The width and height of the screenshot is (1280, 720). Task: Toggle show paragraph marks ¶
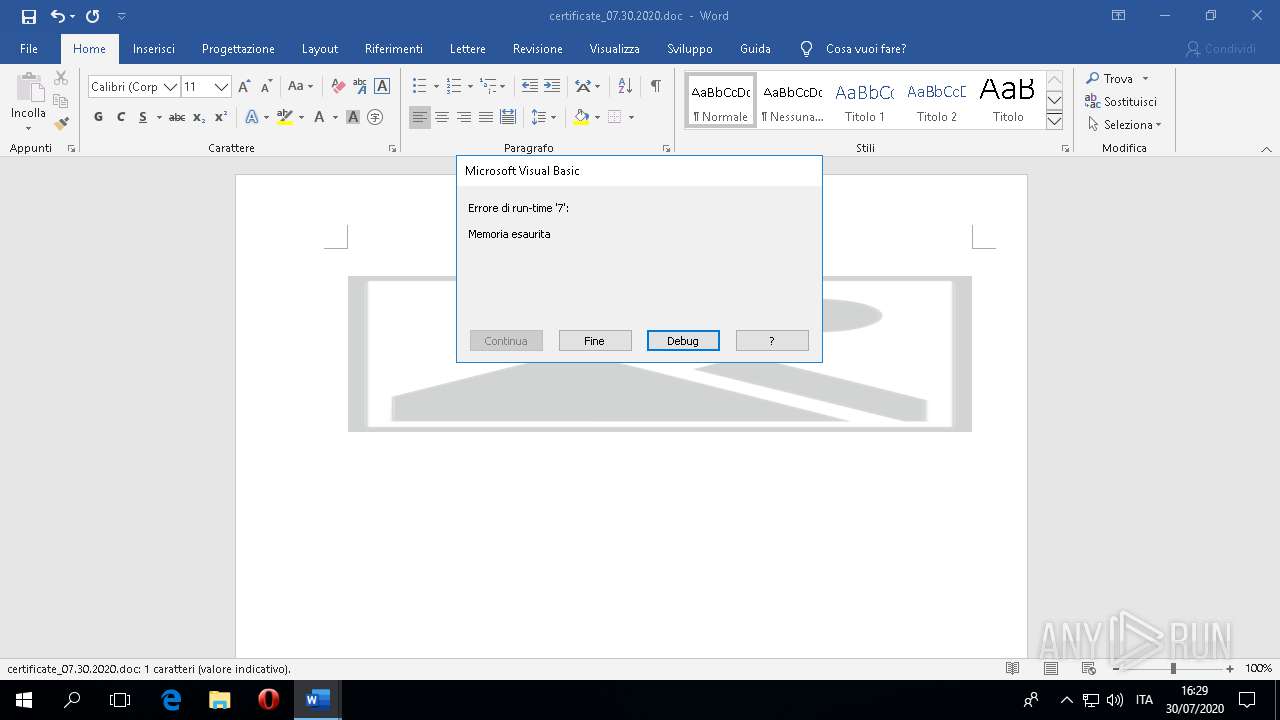655,86
